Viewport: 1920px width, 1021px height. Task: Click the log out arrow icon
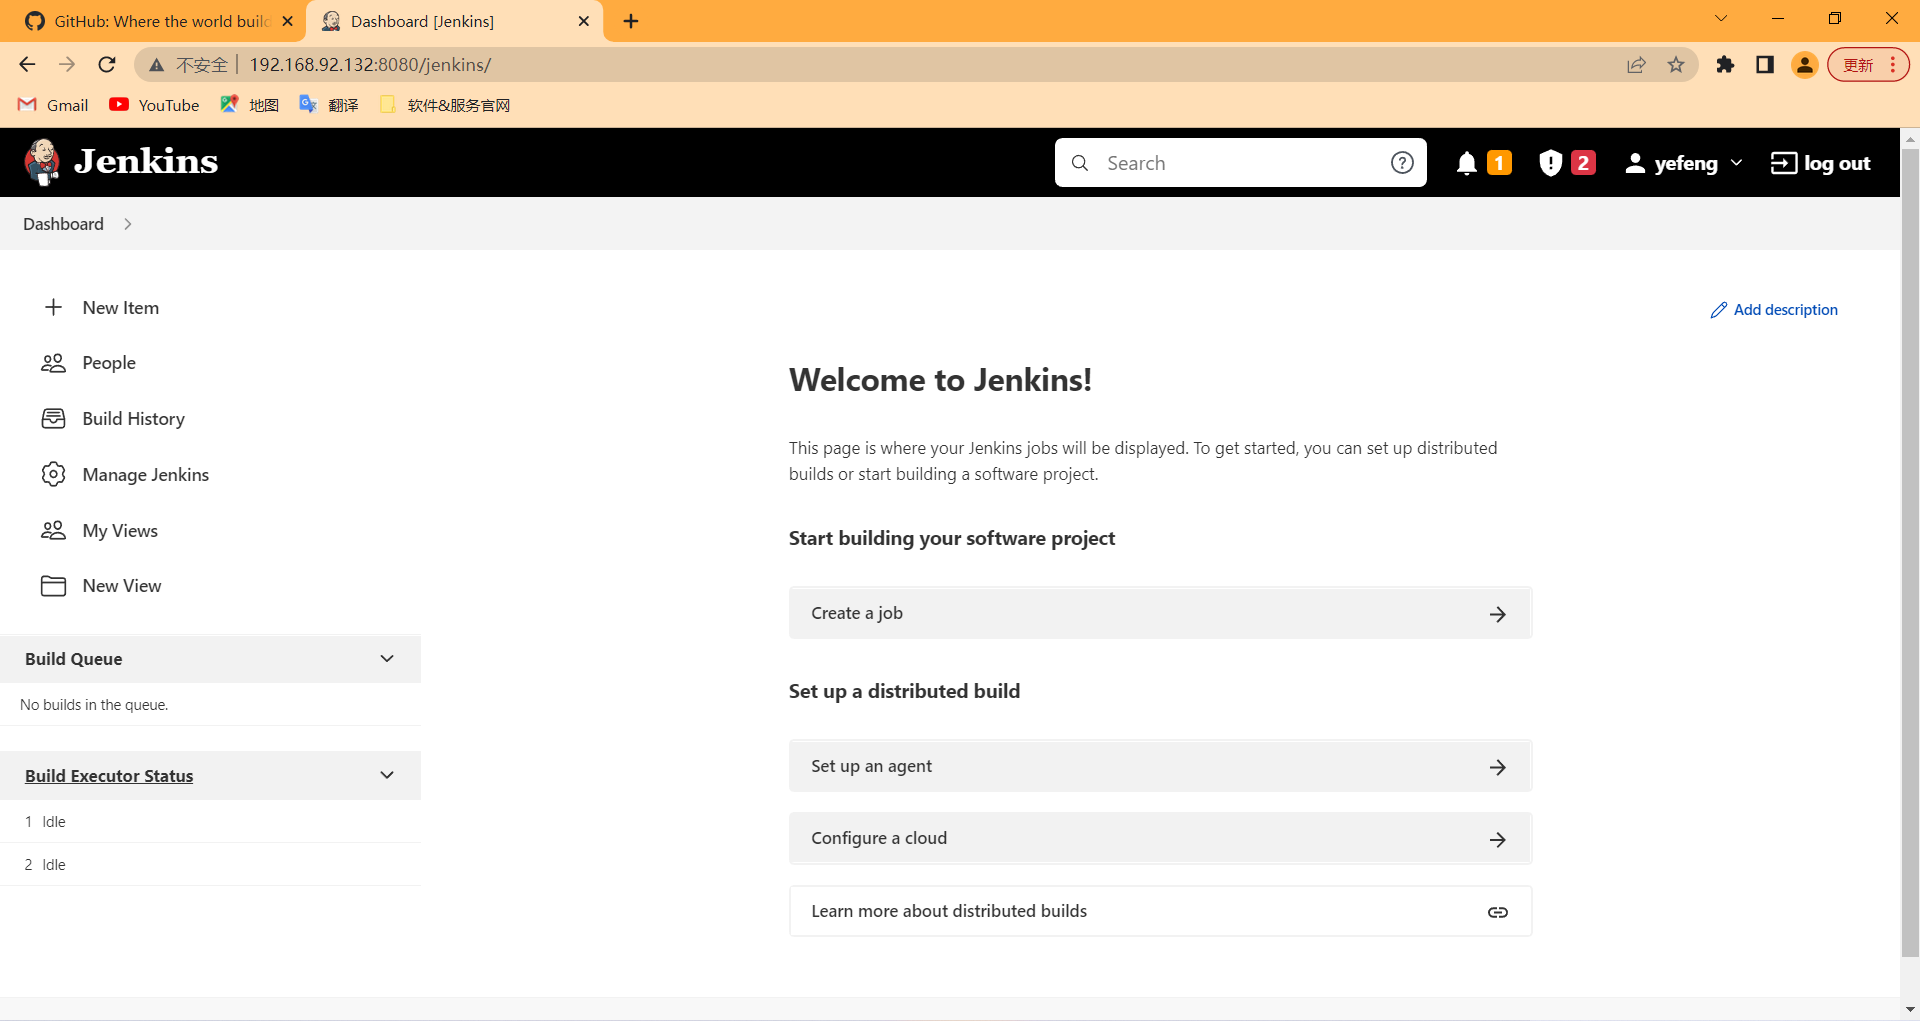[1784, 163]
